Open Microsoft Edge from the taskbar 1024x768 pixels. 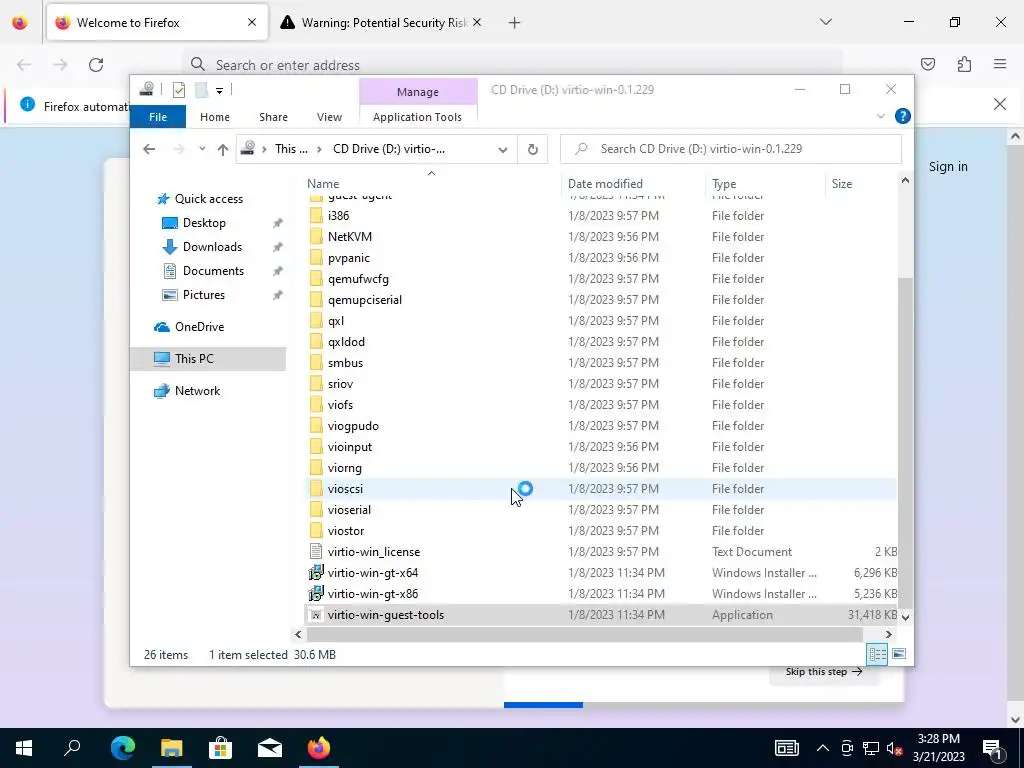[x=123, y=748]
